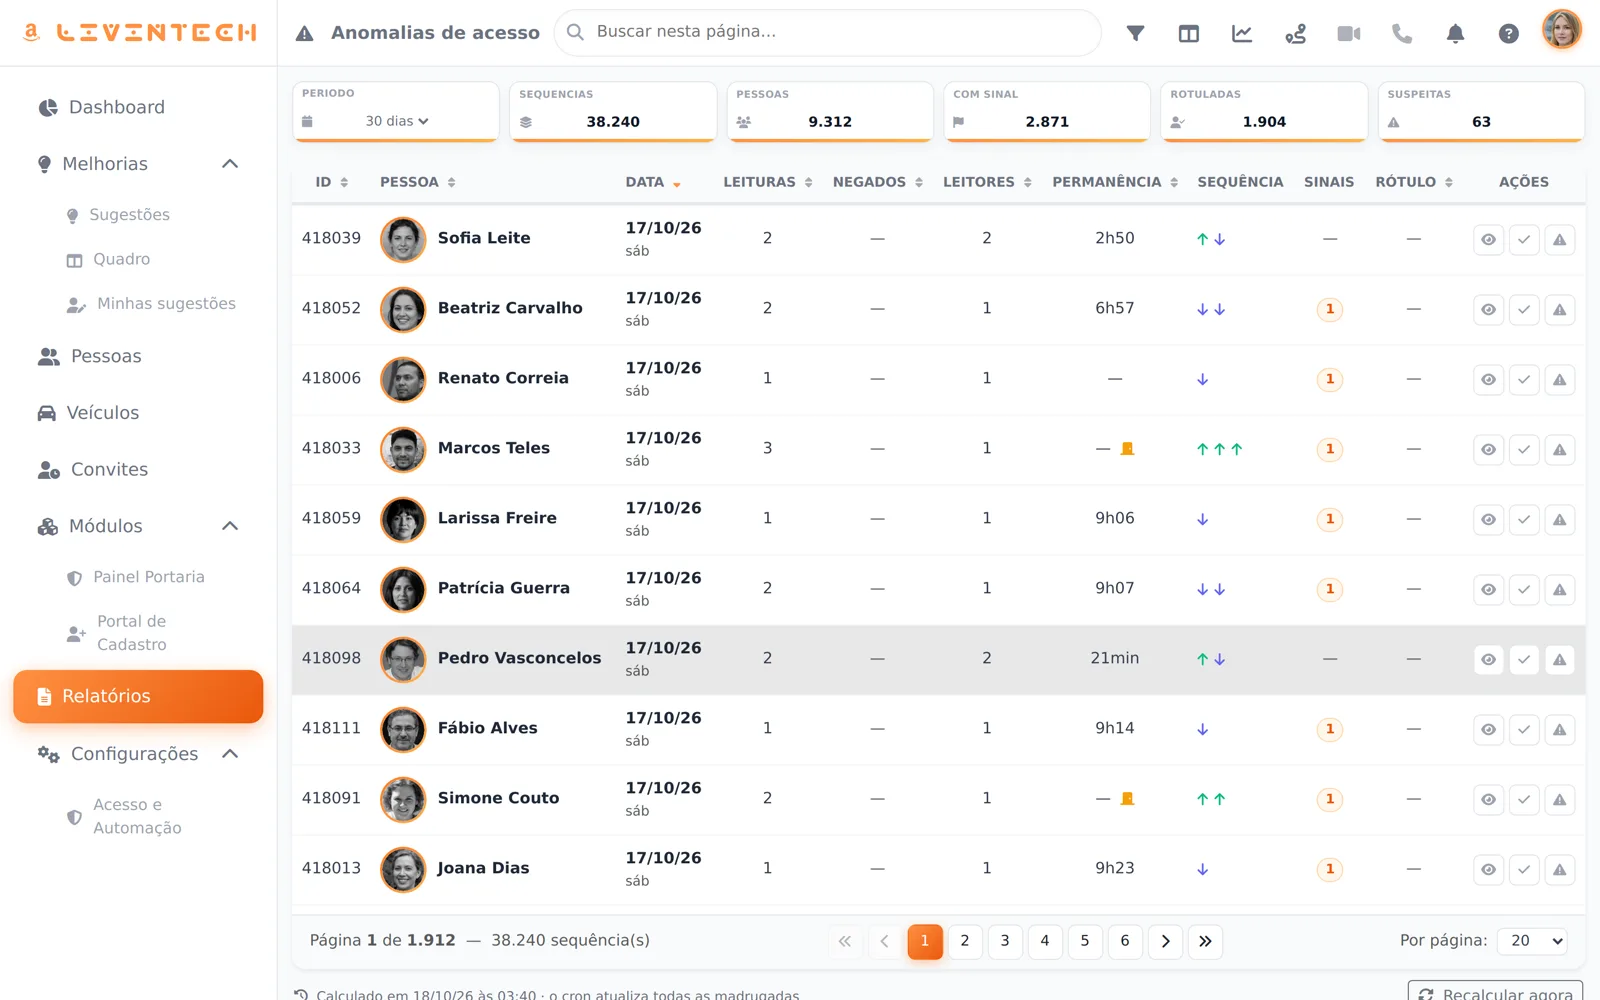Image resolution: width=1600 pixels, height=1000 pixels.
Task: Open the notifications bell
Action: (1455, 33)
